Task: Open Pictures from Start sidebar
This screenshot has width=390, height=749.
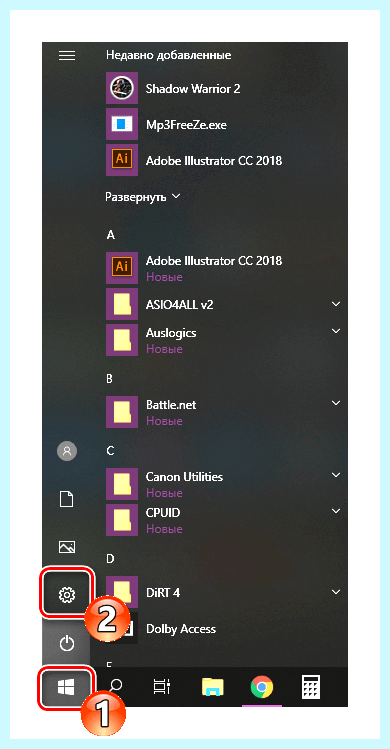Action: point(67,547)
